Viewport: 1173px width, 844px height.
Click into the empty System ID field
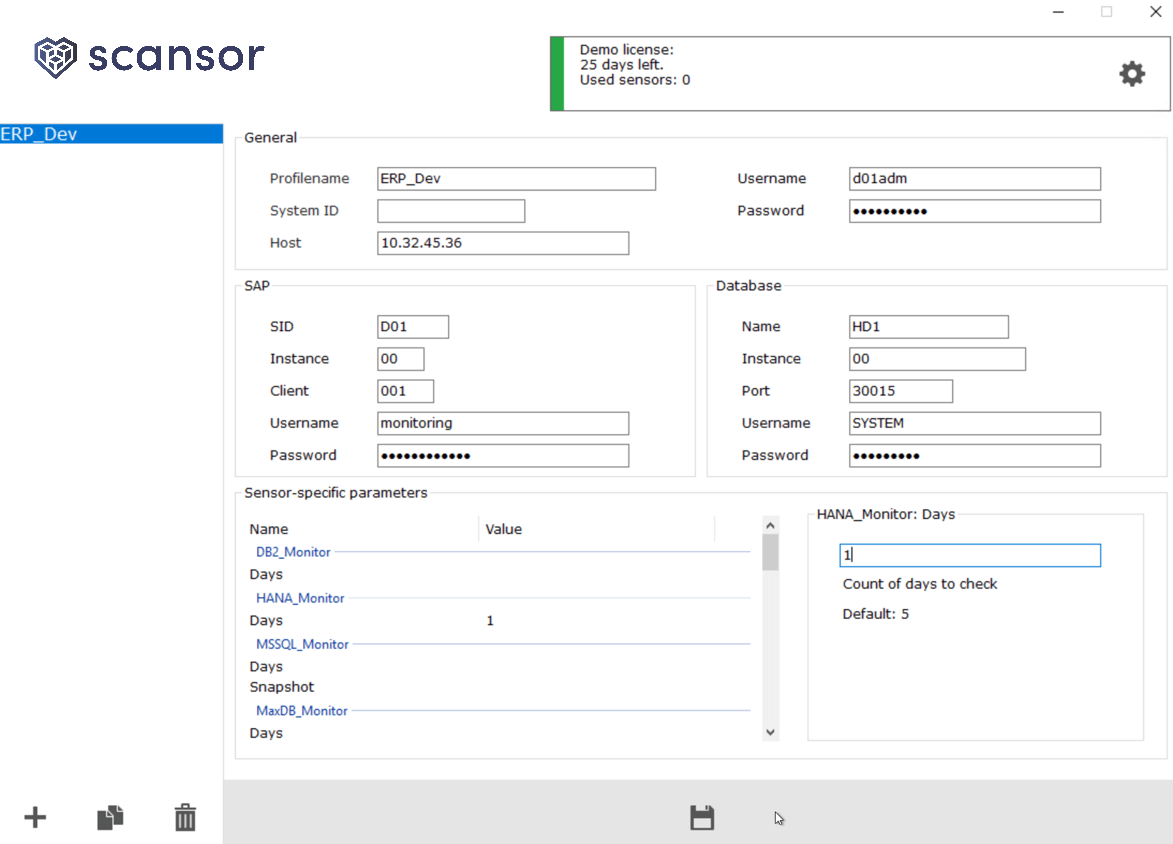pos(450,211)
